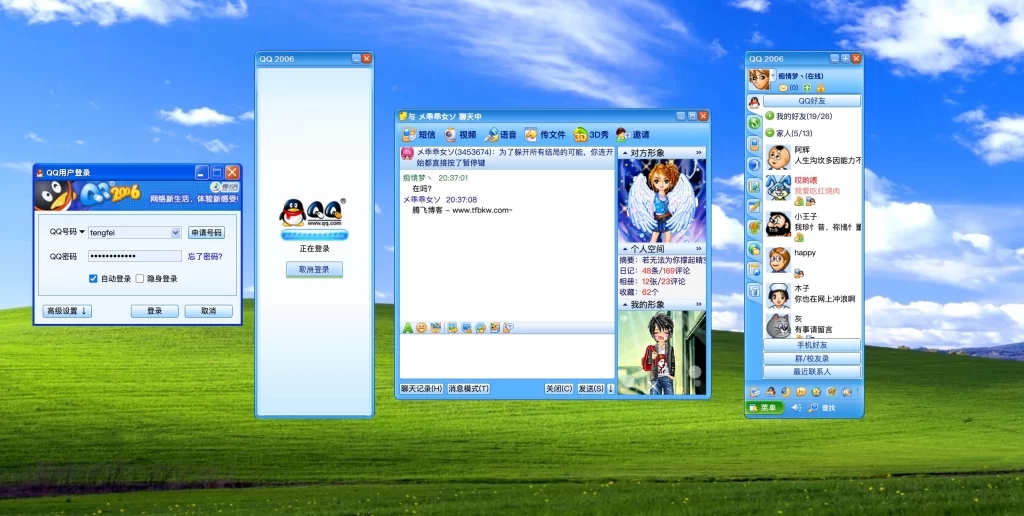This screenshot has width=1024, height=516.
Task: Open 哎哟喂 blue rabbit contact
Action: pos(778,187)
